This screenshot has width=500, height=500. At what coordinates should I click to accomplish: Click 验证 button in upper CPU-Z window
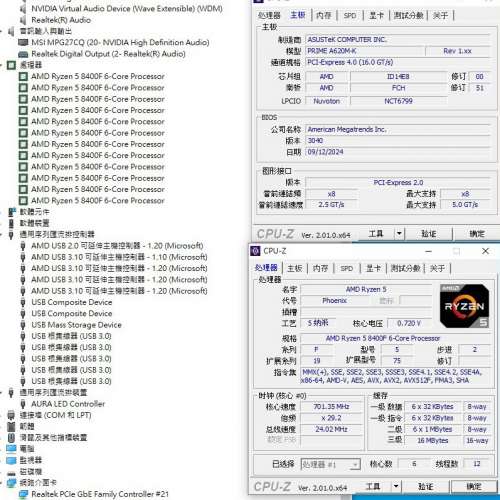pyautogui.click(x=429, y=234)
